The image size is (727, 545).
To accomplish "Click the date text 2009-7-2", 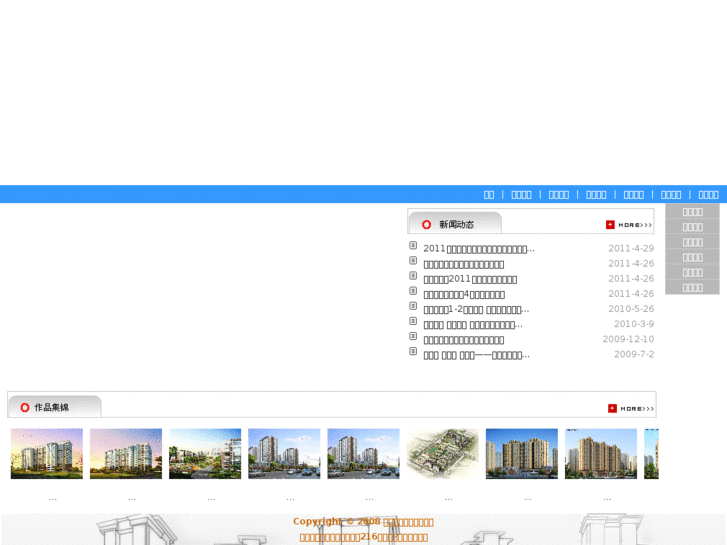I will (634, 354).
